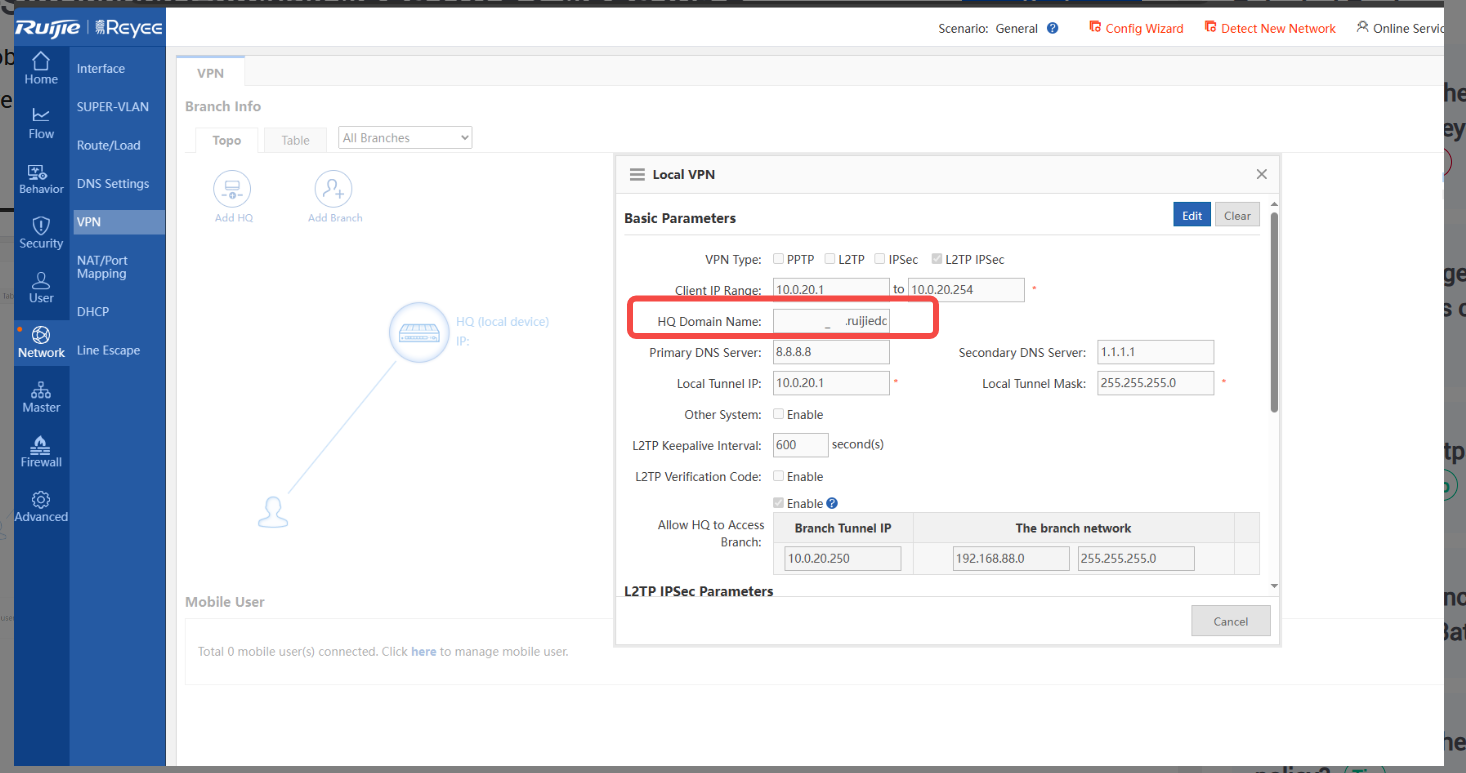Click the Primary DNS Server input field

click(x=830, y=352)
